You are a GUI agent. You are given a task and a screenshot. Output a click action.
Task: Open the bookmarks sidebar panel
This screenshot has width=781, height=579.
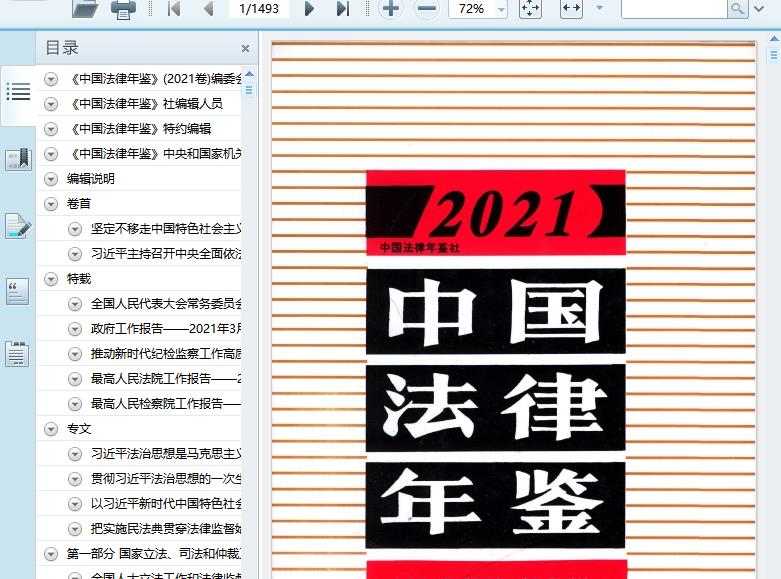18,159
